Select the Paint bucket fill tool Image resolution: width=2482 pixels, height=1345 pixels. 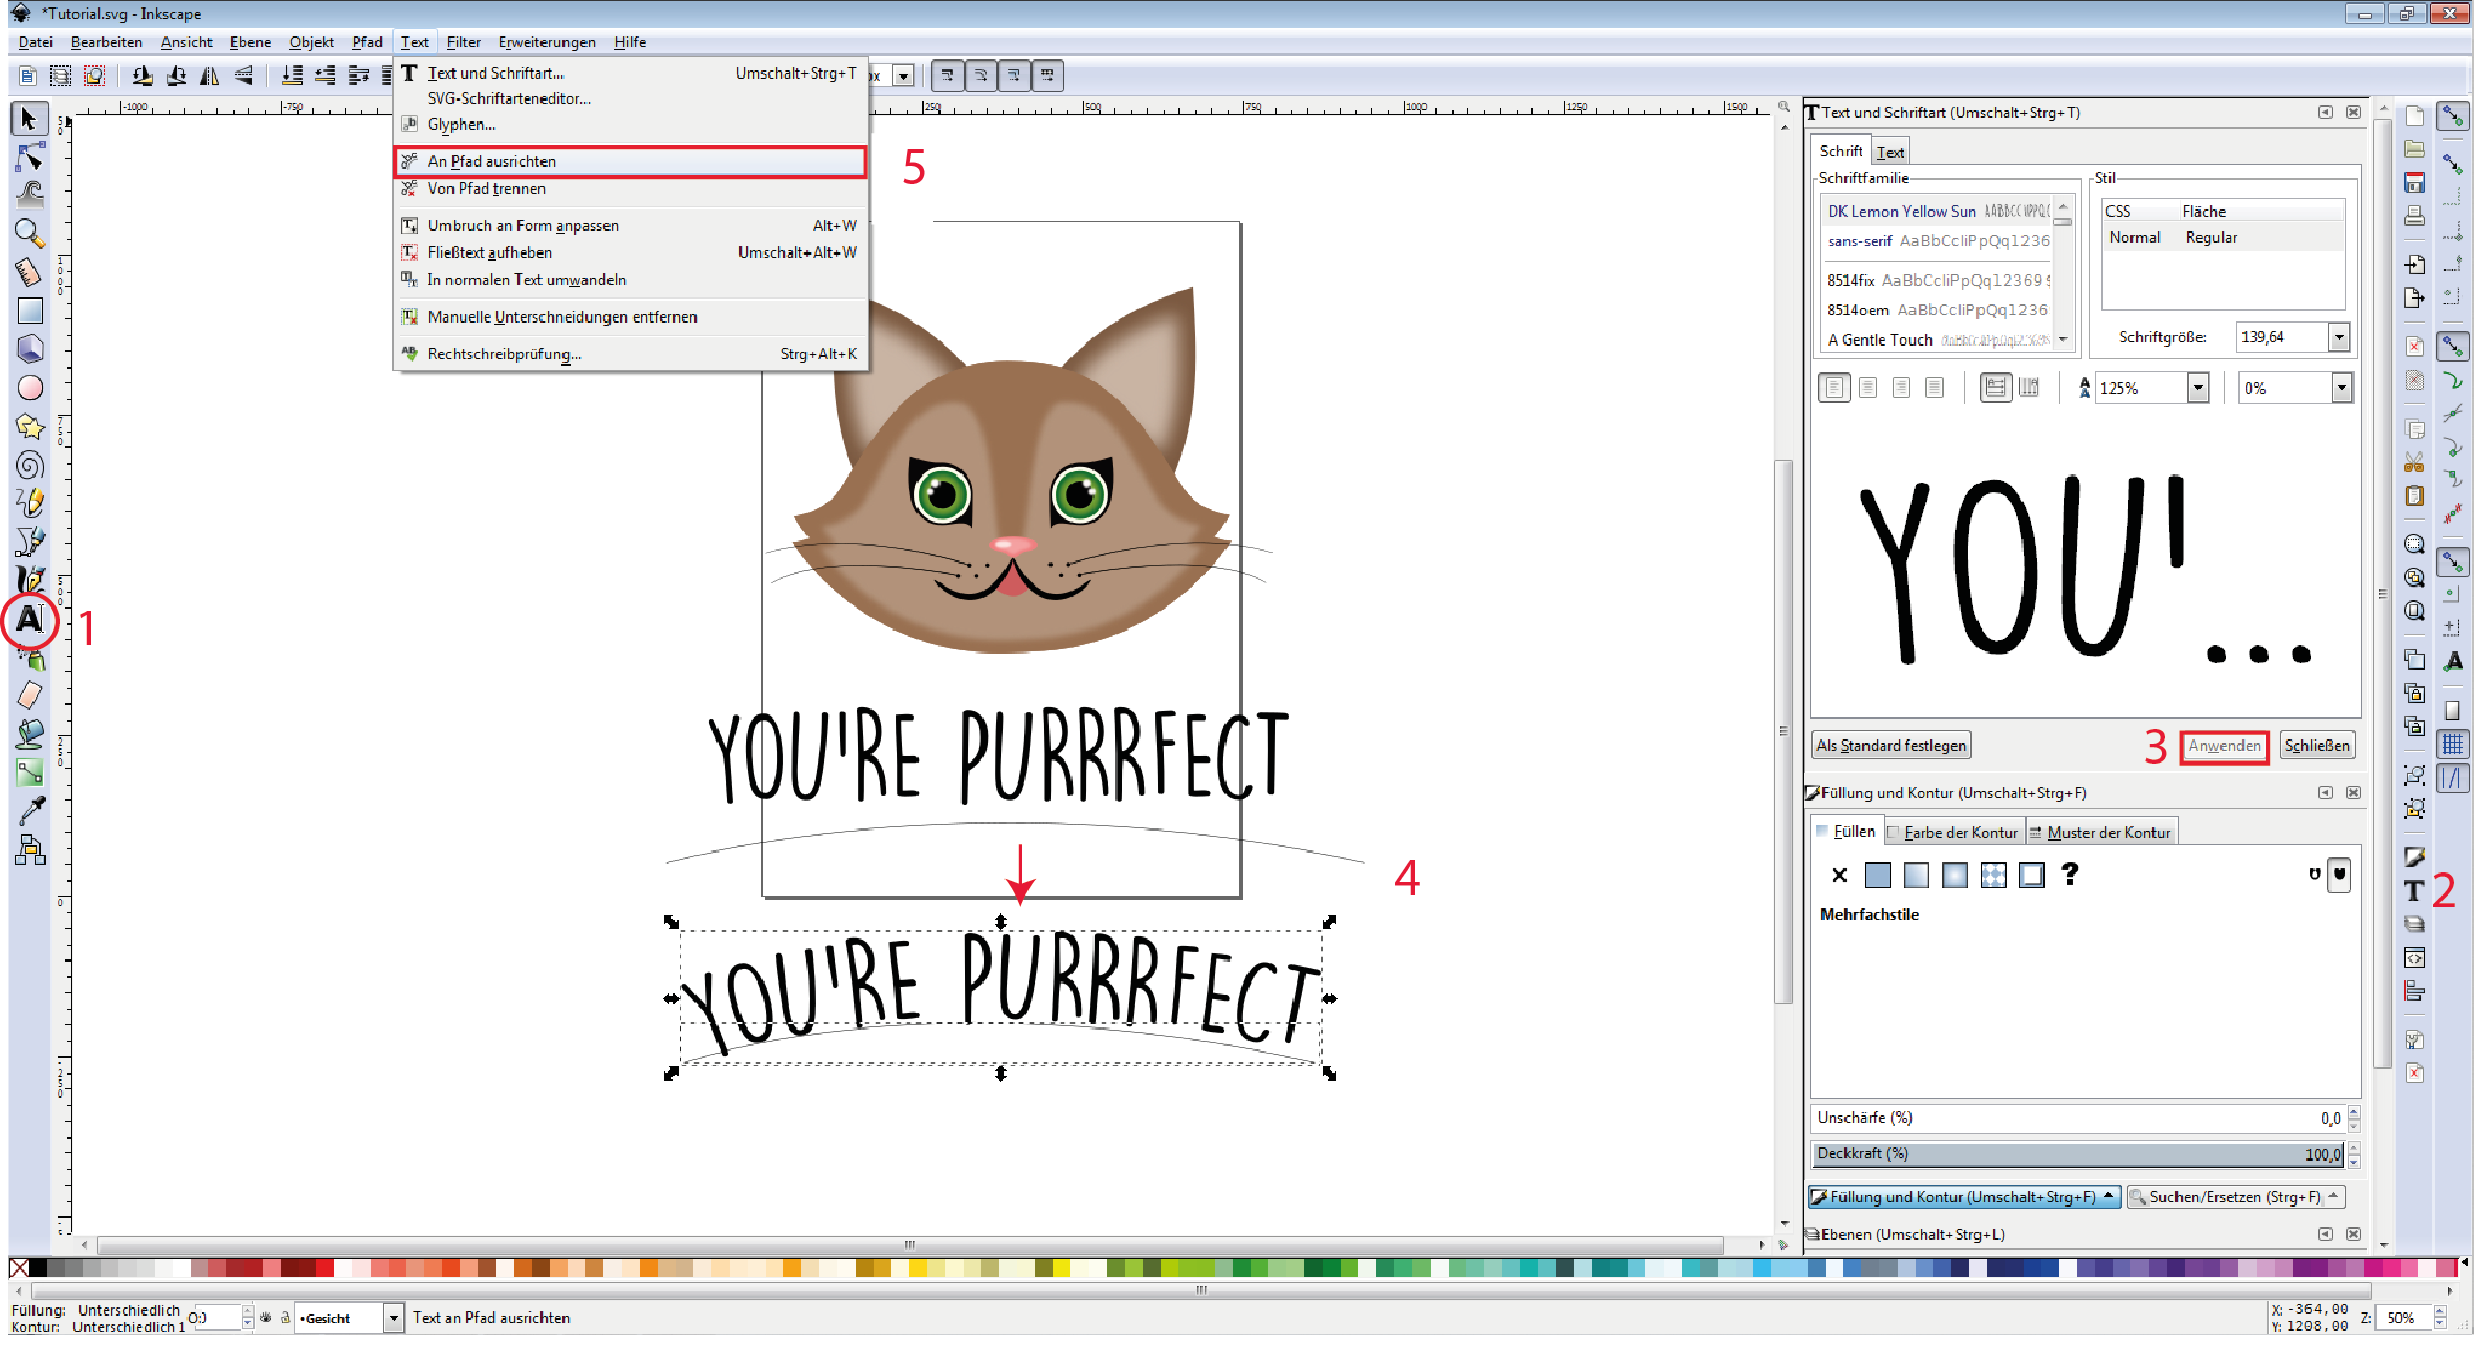pos(30,733)
